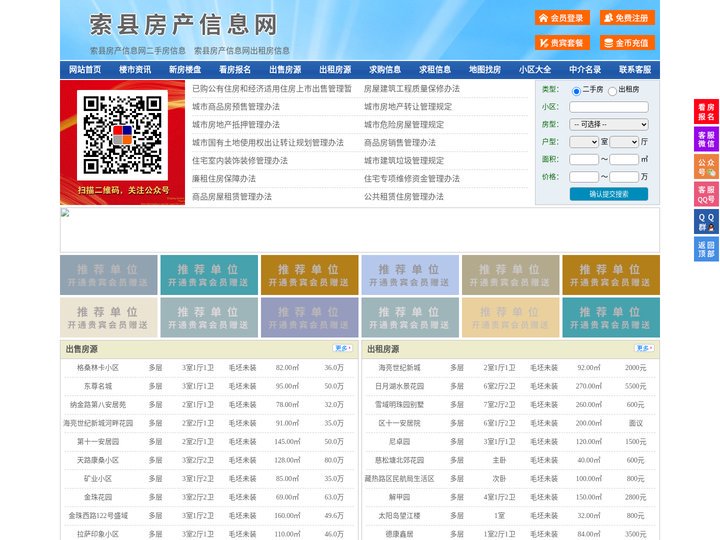Click the 客服QQ号 sidebar icon

tap(706, 194)
